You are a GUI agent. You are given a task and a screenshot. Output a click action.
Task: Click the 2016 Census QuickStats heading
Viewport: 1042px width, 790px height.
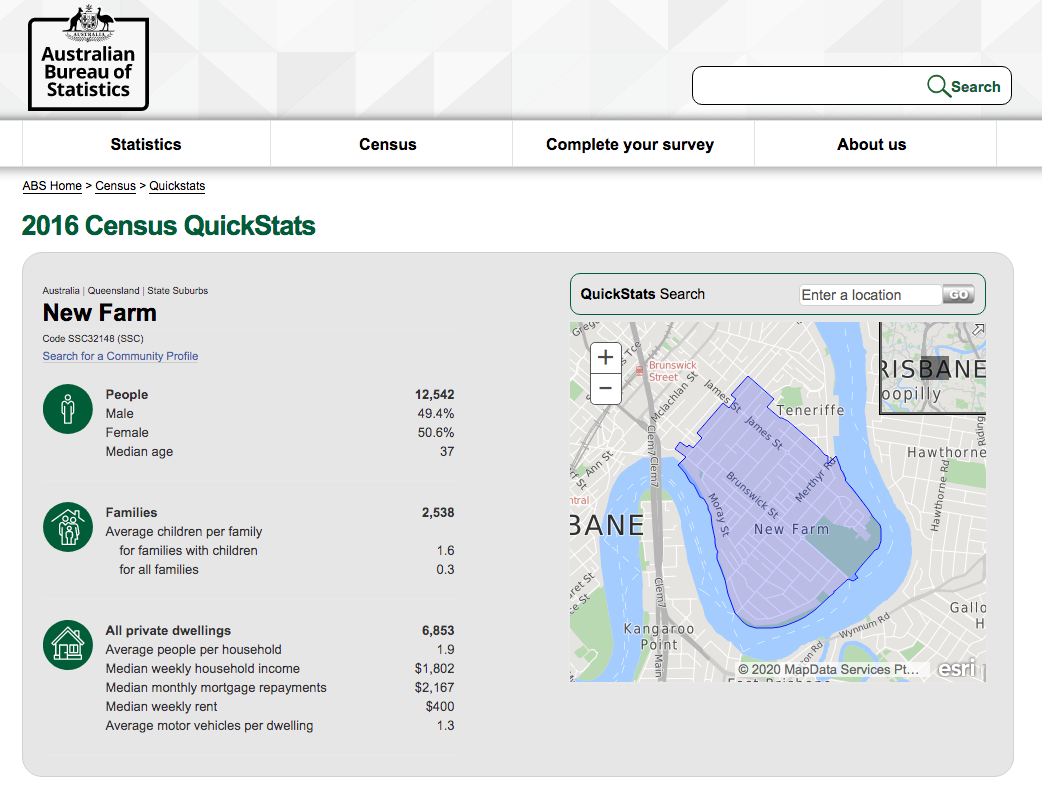(x=169, y=226)
